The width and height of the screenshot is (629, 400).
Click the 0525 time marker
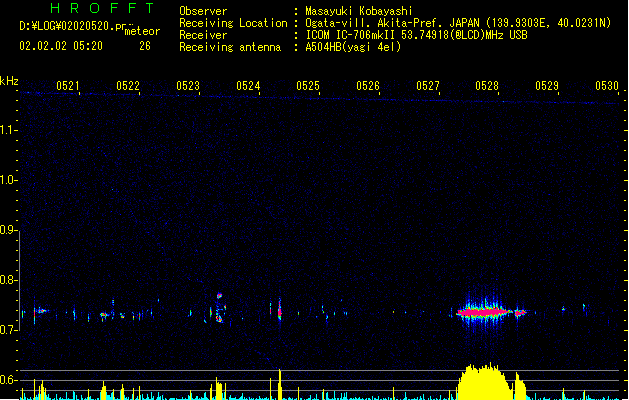click(x=308, y=86)
